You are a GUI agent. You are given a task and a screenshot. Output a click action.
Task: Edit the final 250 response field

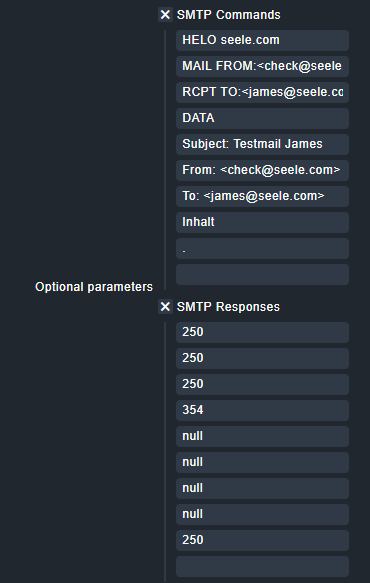(262, 540)
